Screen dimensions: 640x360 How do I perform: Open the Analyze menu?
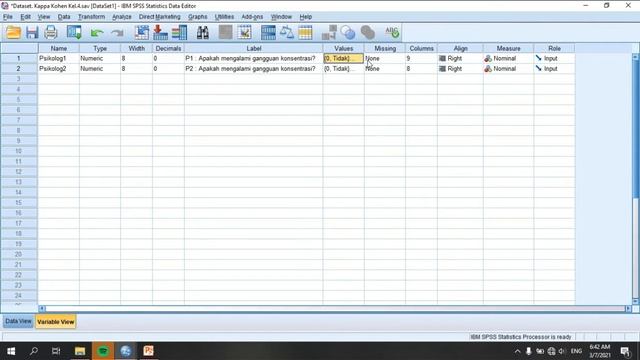[122, 17]
